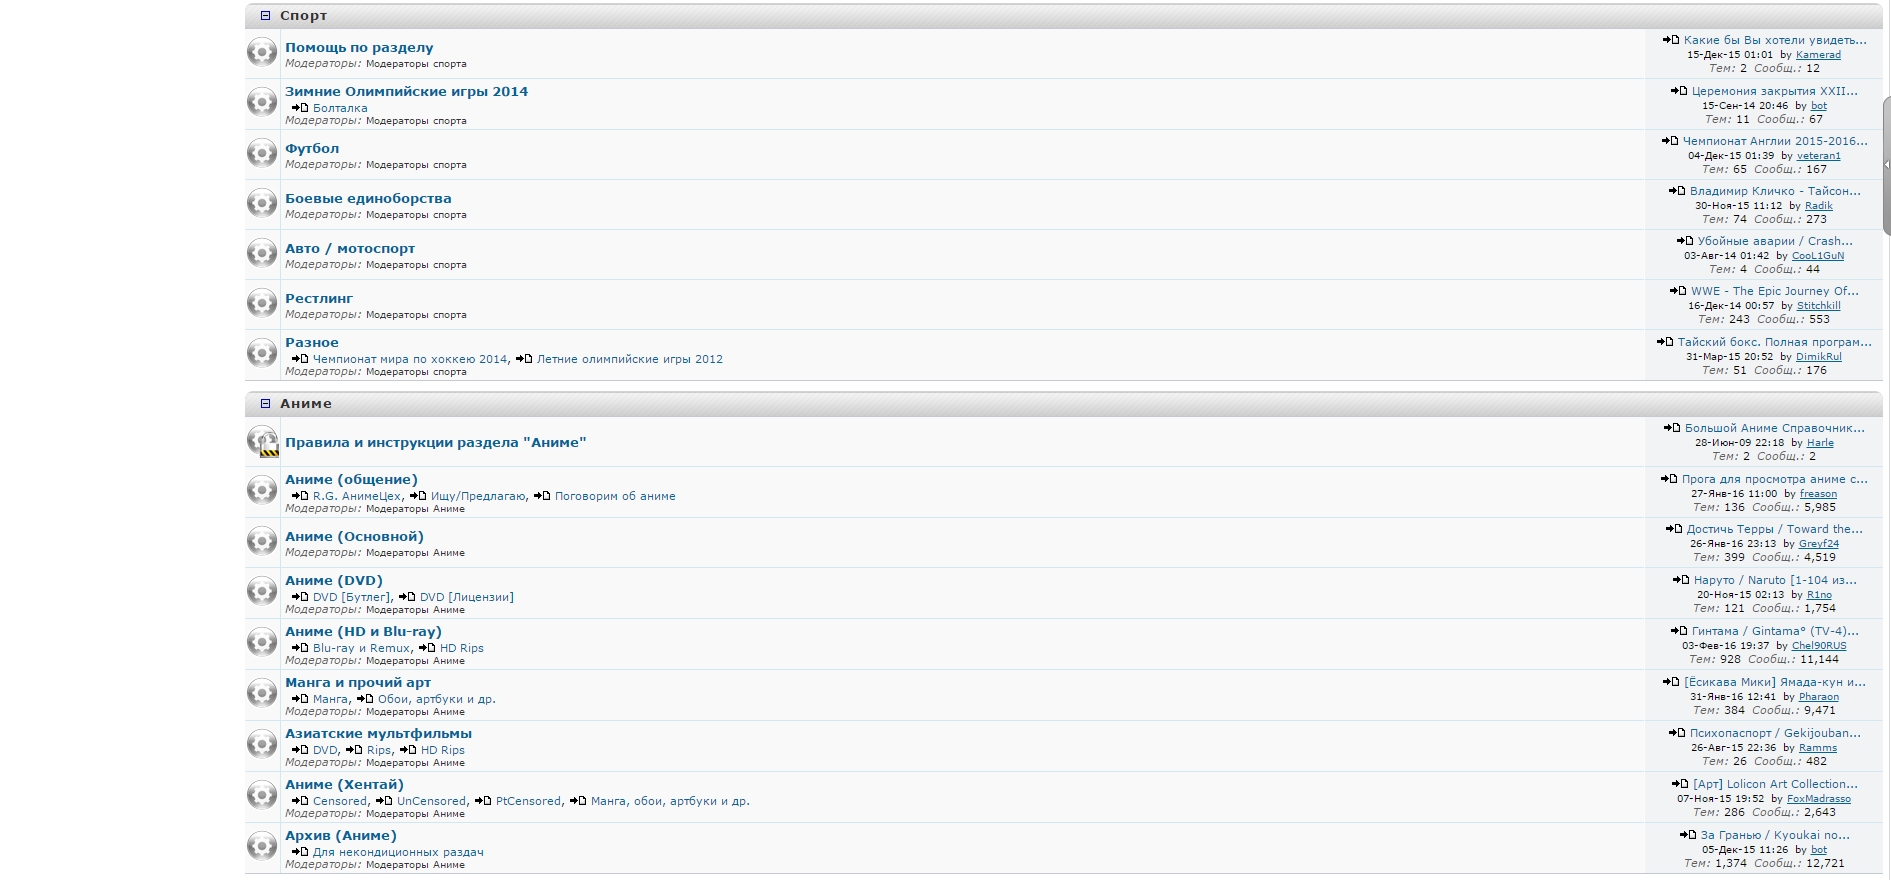Image resolution: width=1891 pixels, height=880 pixels.
Task: Open Манга и прочий арт forum
Action: [358, 683]
